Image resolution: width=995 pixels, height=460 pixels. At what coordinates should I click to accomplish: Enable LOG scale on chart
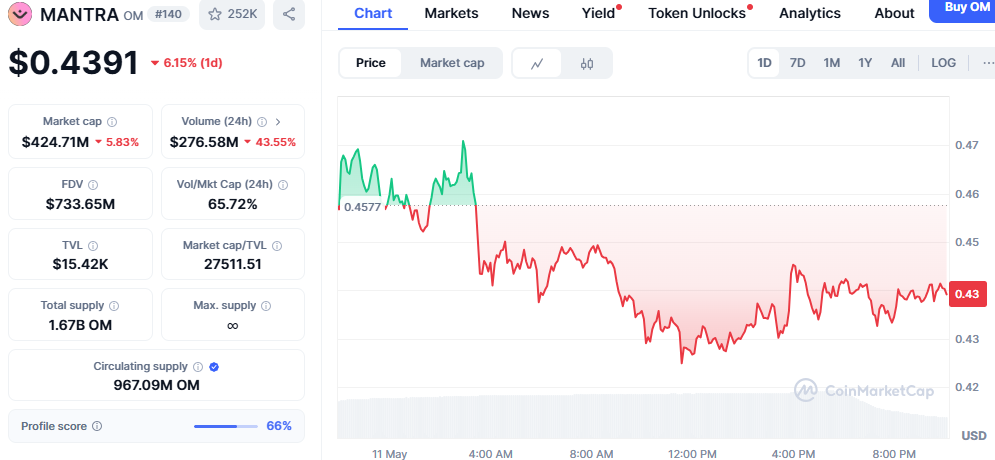click(x=943, y=63)
